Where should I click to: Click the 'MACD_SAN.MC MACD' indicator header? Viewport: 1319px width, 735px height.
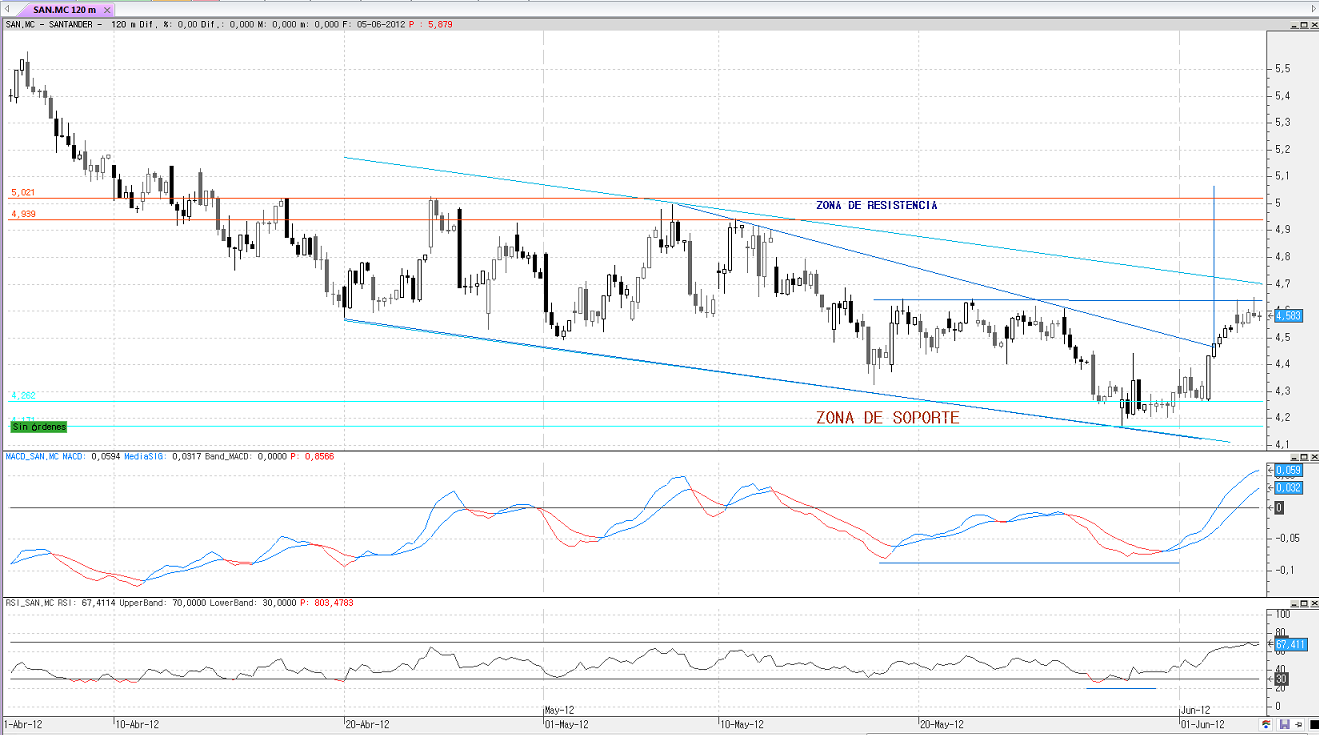44,456
